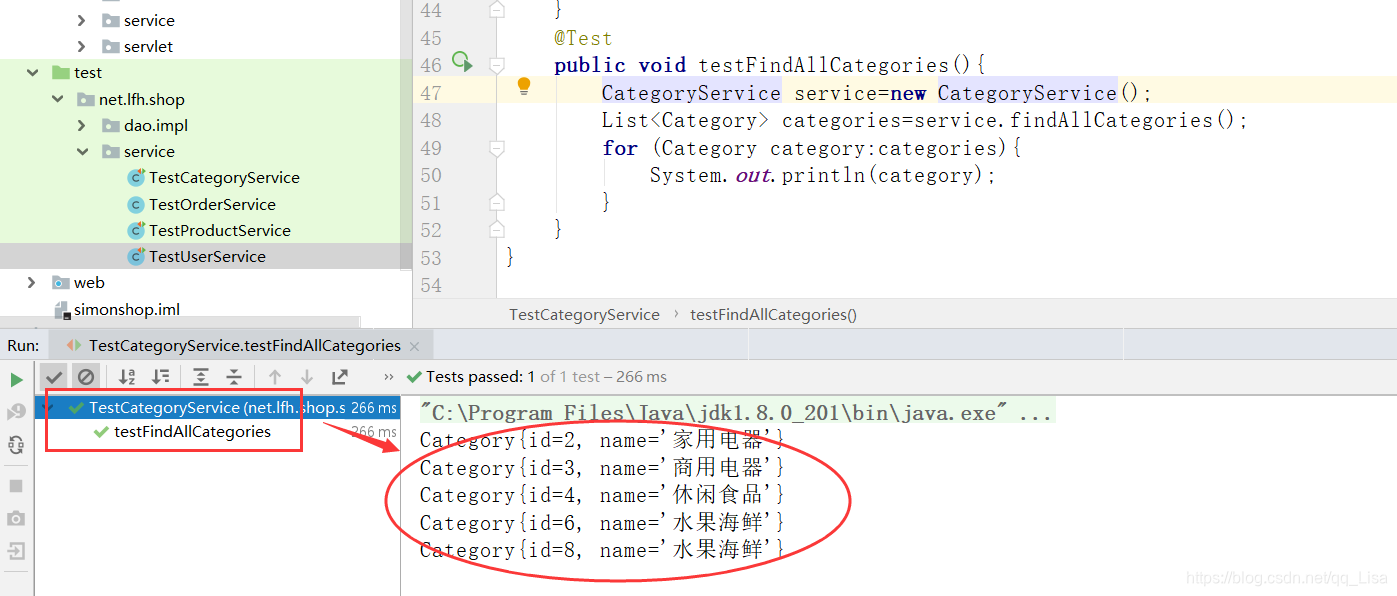Viewport: 1397px width, 596px height.
Task: Expand all test tree nodes
Action: (201, 377)
